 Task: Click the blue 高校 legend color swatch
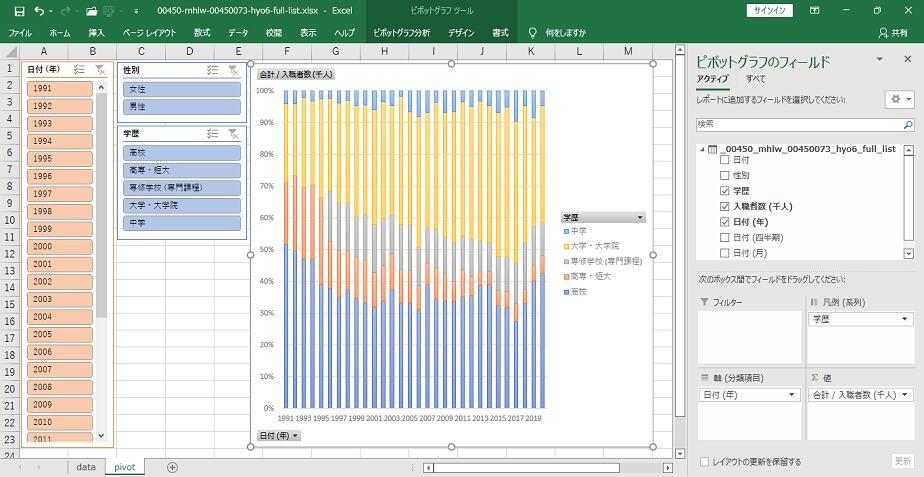(x=566, y=291)
